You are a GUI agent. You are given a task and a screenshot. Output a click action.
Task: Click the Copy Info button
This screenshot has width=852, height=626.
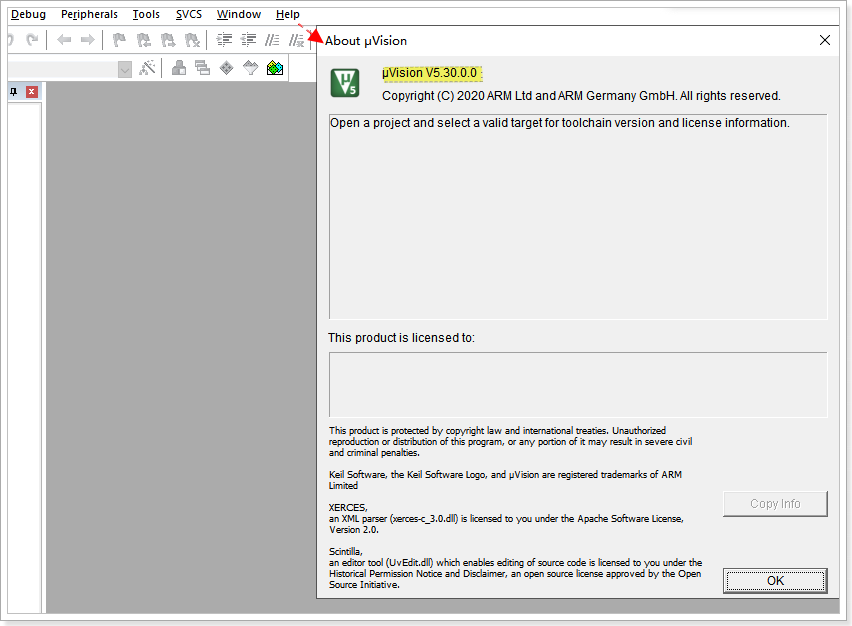[x=775, y=504]
